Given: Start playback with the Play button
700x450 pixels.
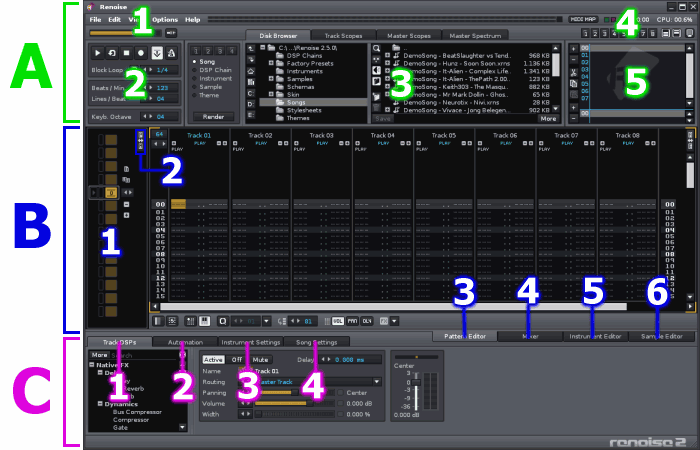Looking at the screenshot, I should coord(97,53).
